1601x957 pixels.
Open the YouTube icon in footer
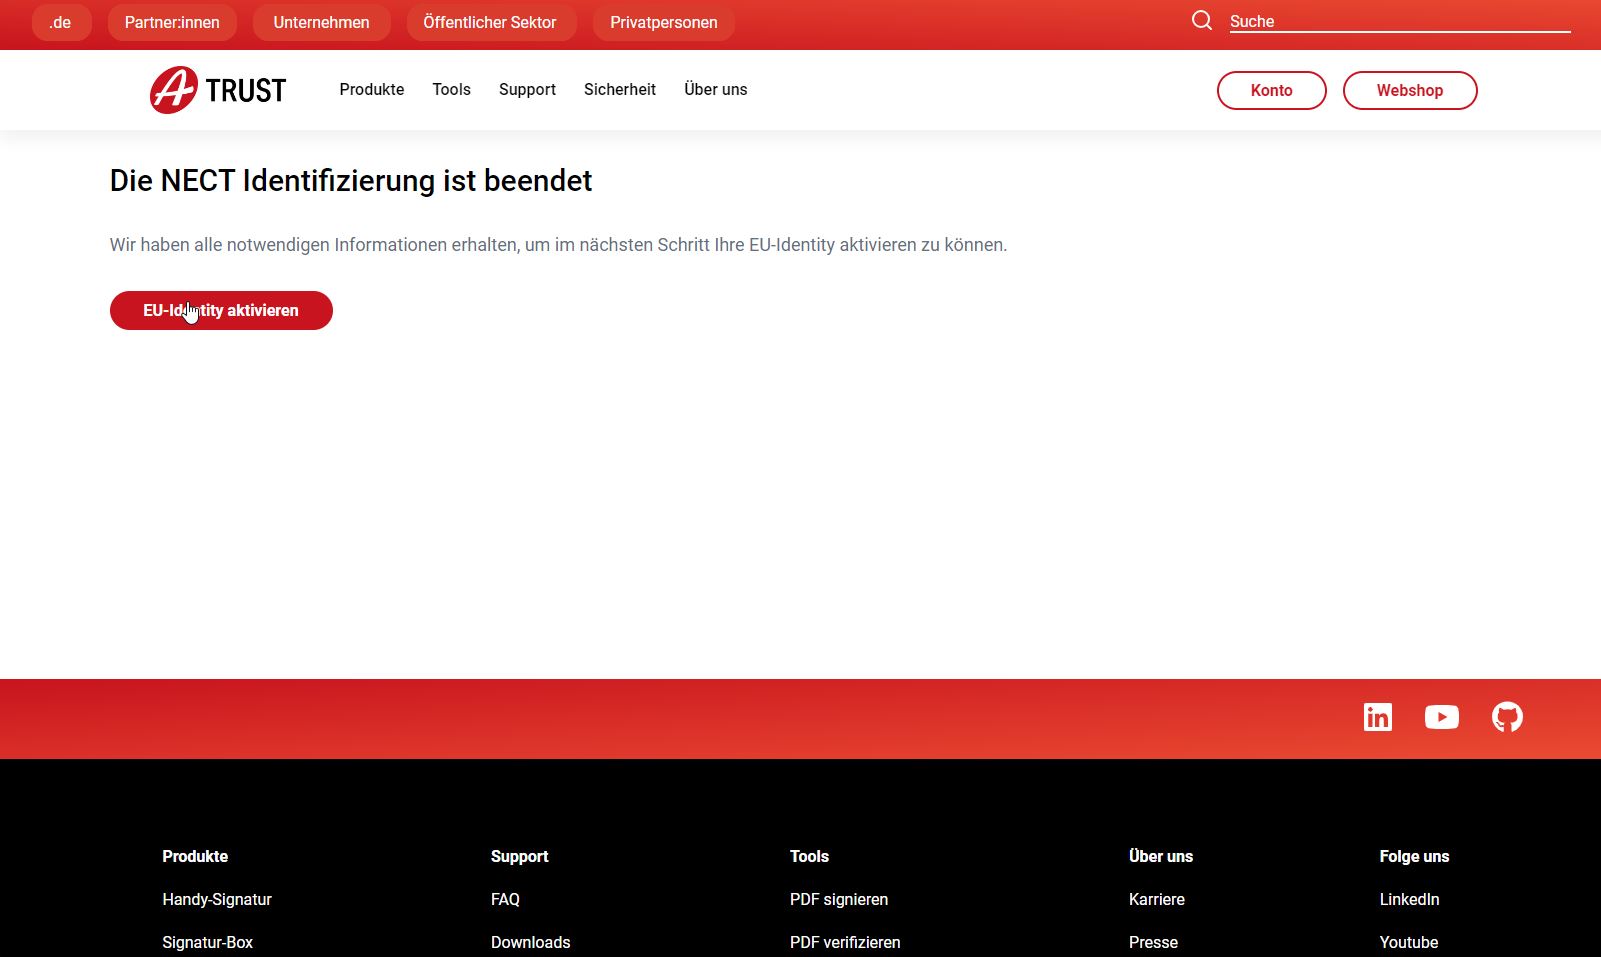click(1441, 717)
